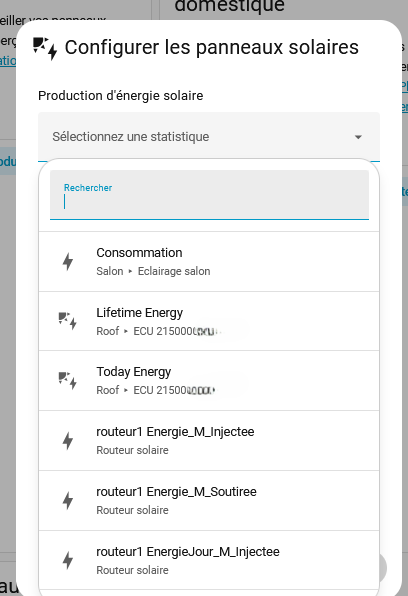Pick Today Energy statistic
Image resolution: width=408 pixels, height=596 pixels.
(x=209, y=380)
